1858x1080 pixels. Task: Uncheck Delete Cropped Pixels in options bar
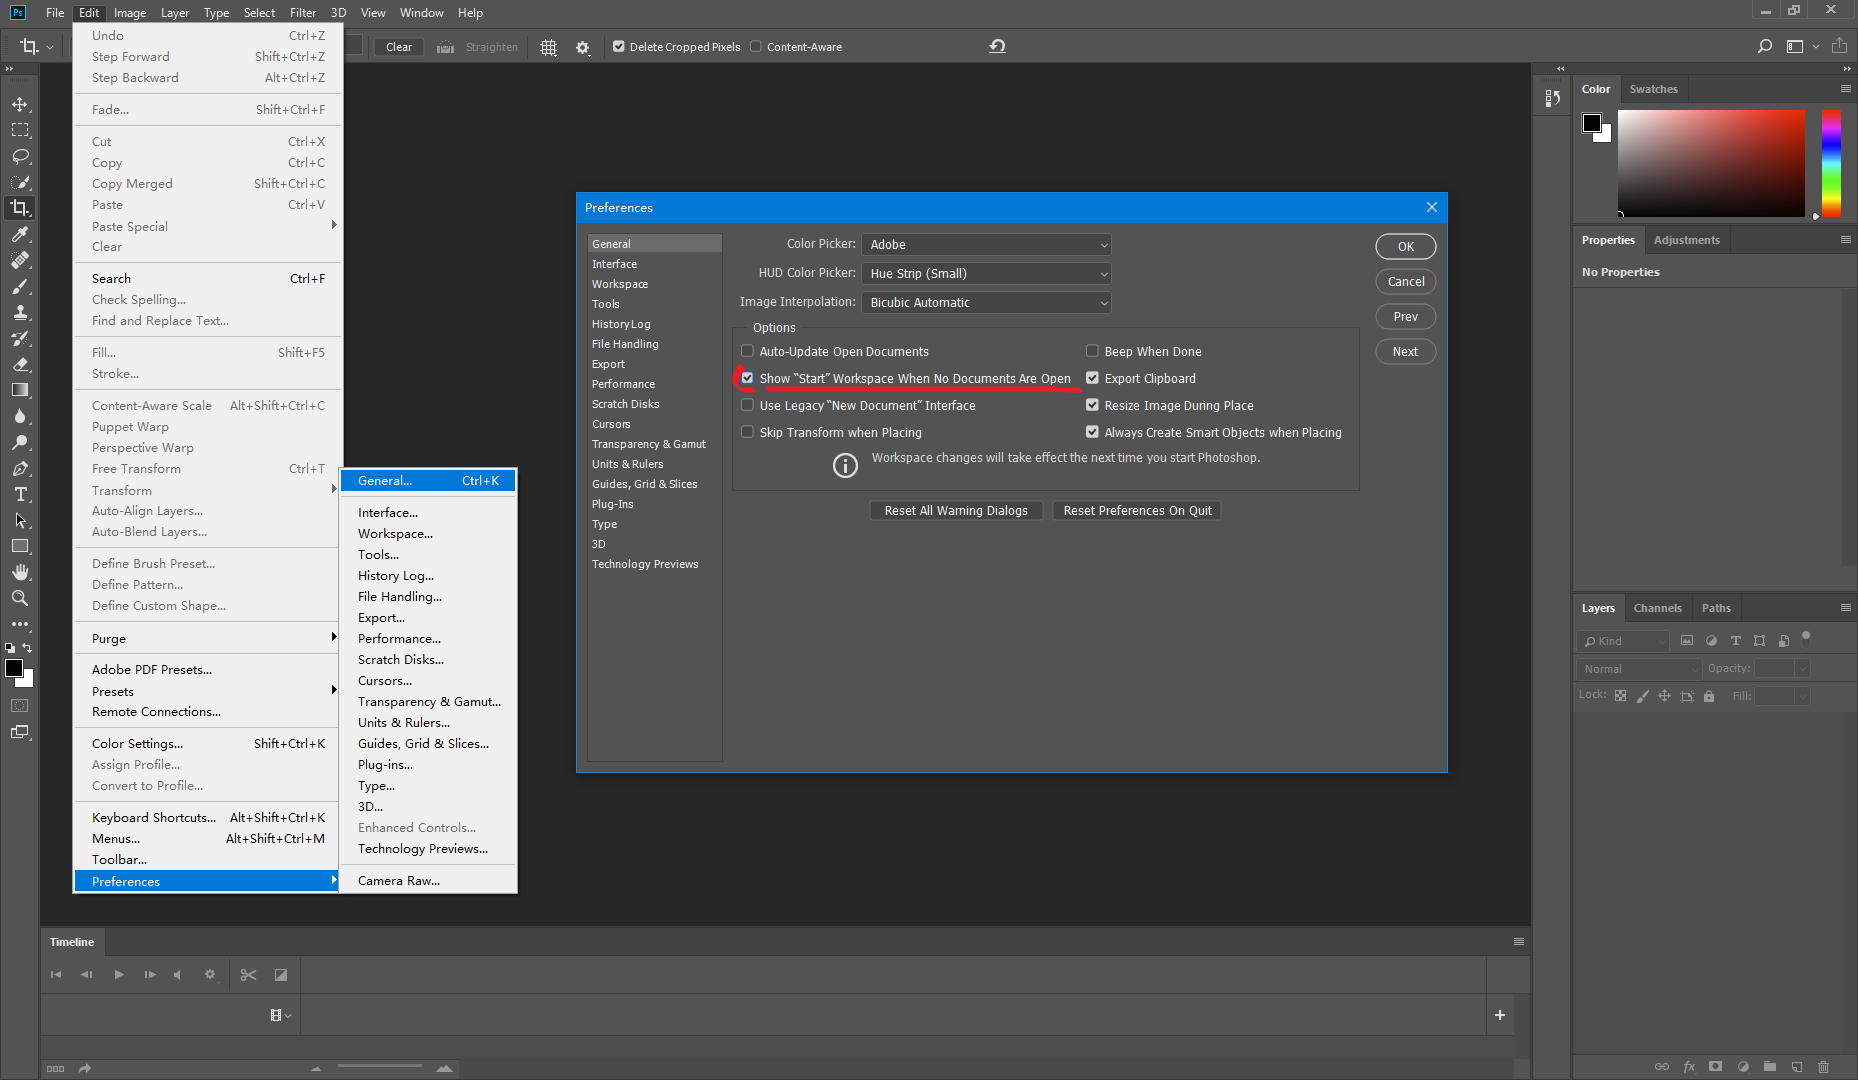click(618, 46)
